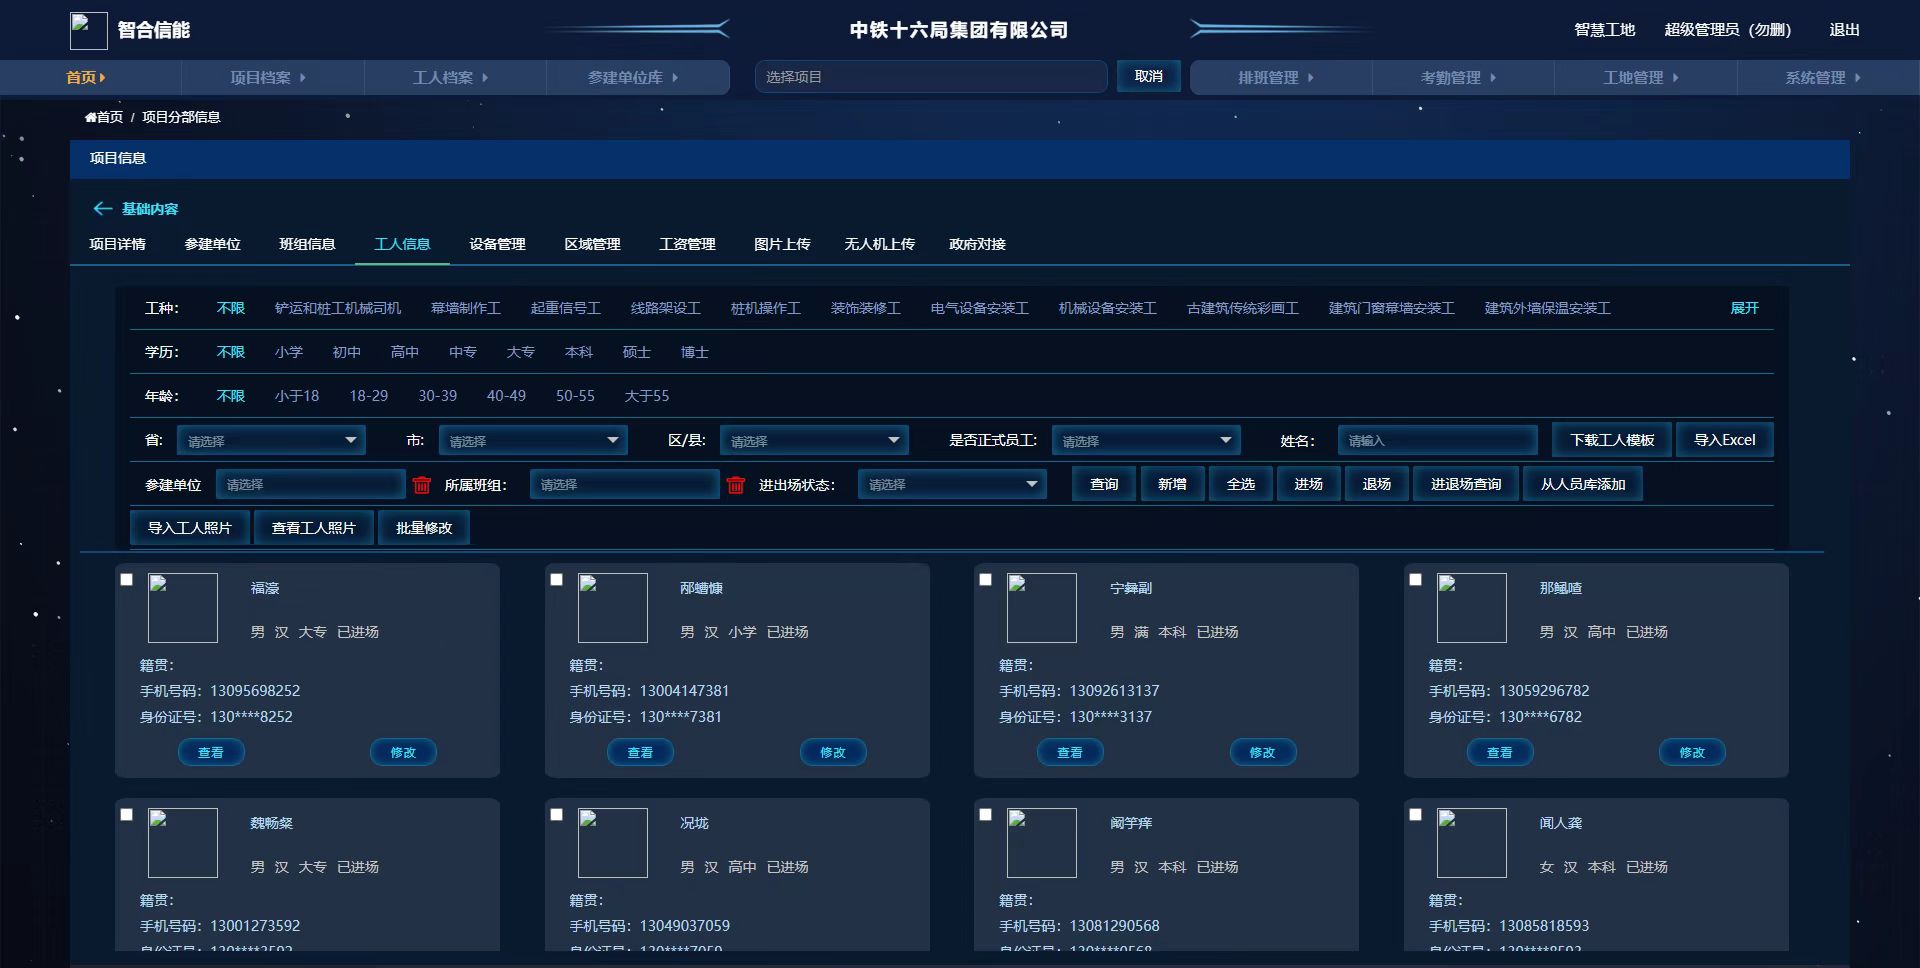Click the 查看工人照片 button
This screenshot has width=1920, height=968.
tap(314, 528)
